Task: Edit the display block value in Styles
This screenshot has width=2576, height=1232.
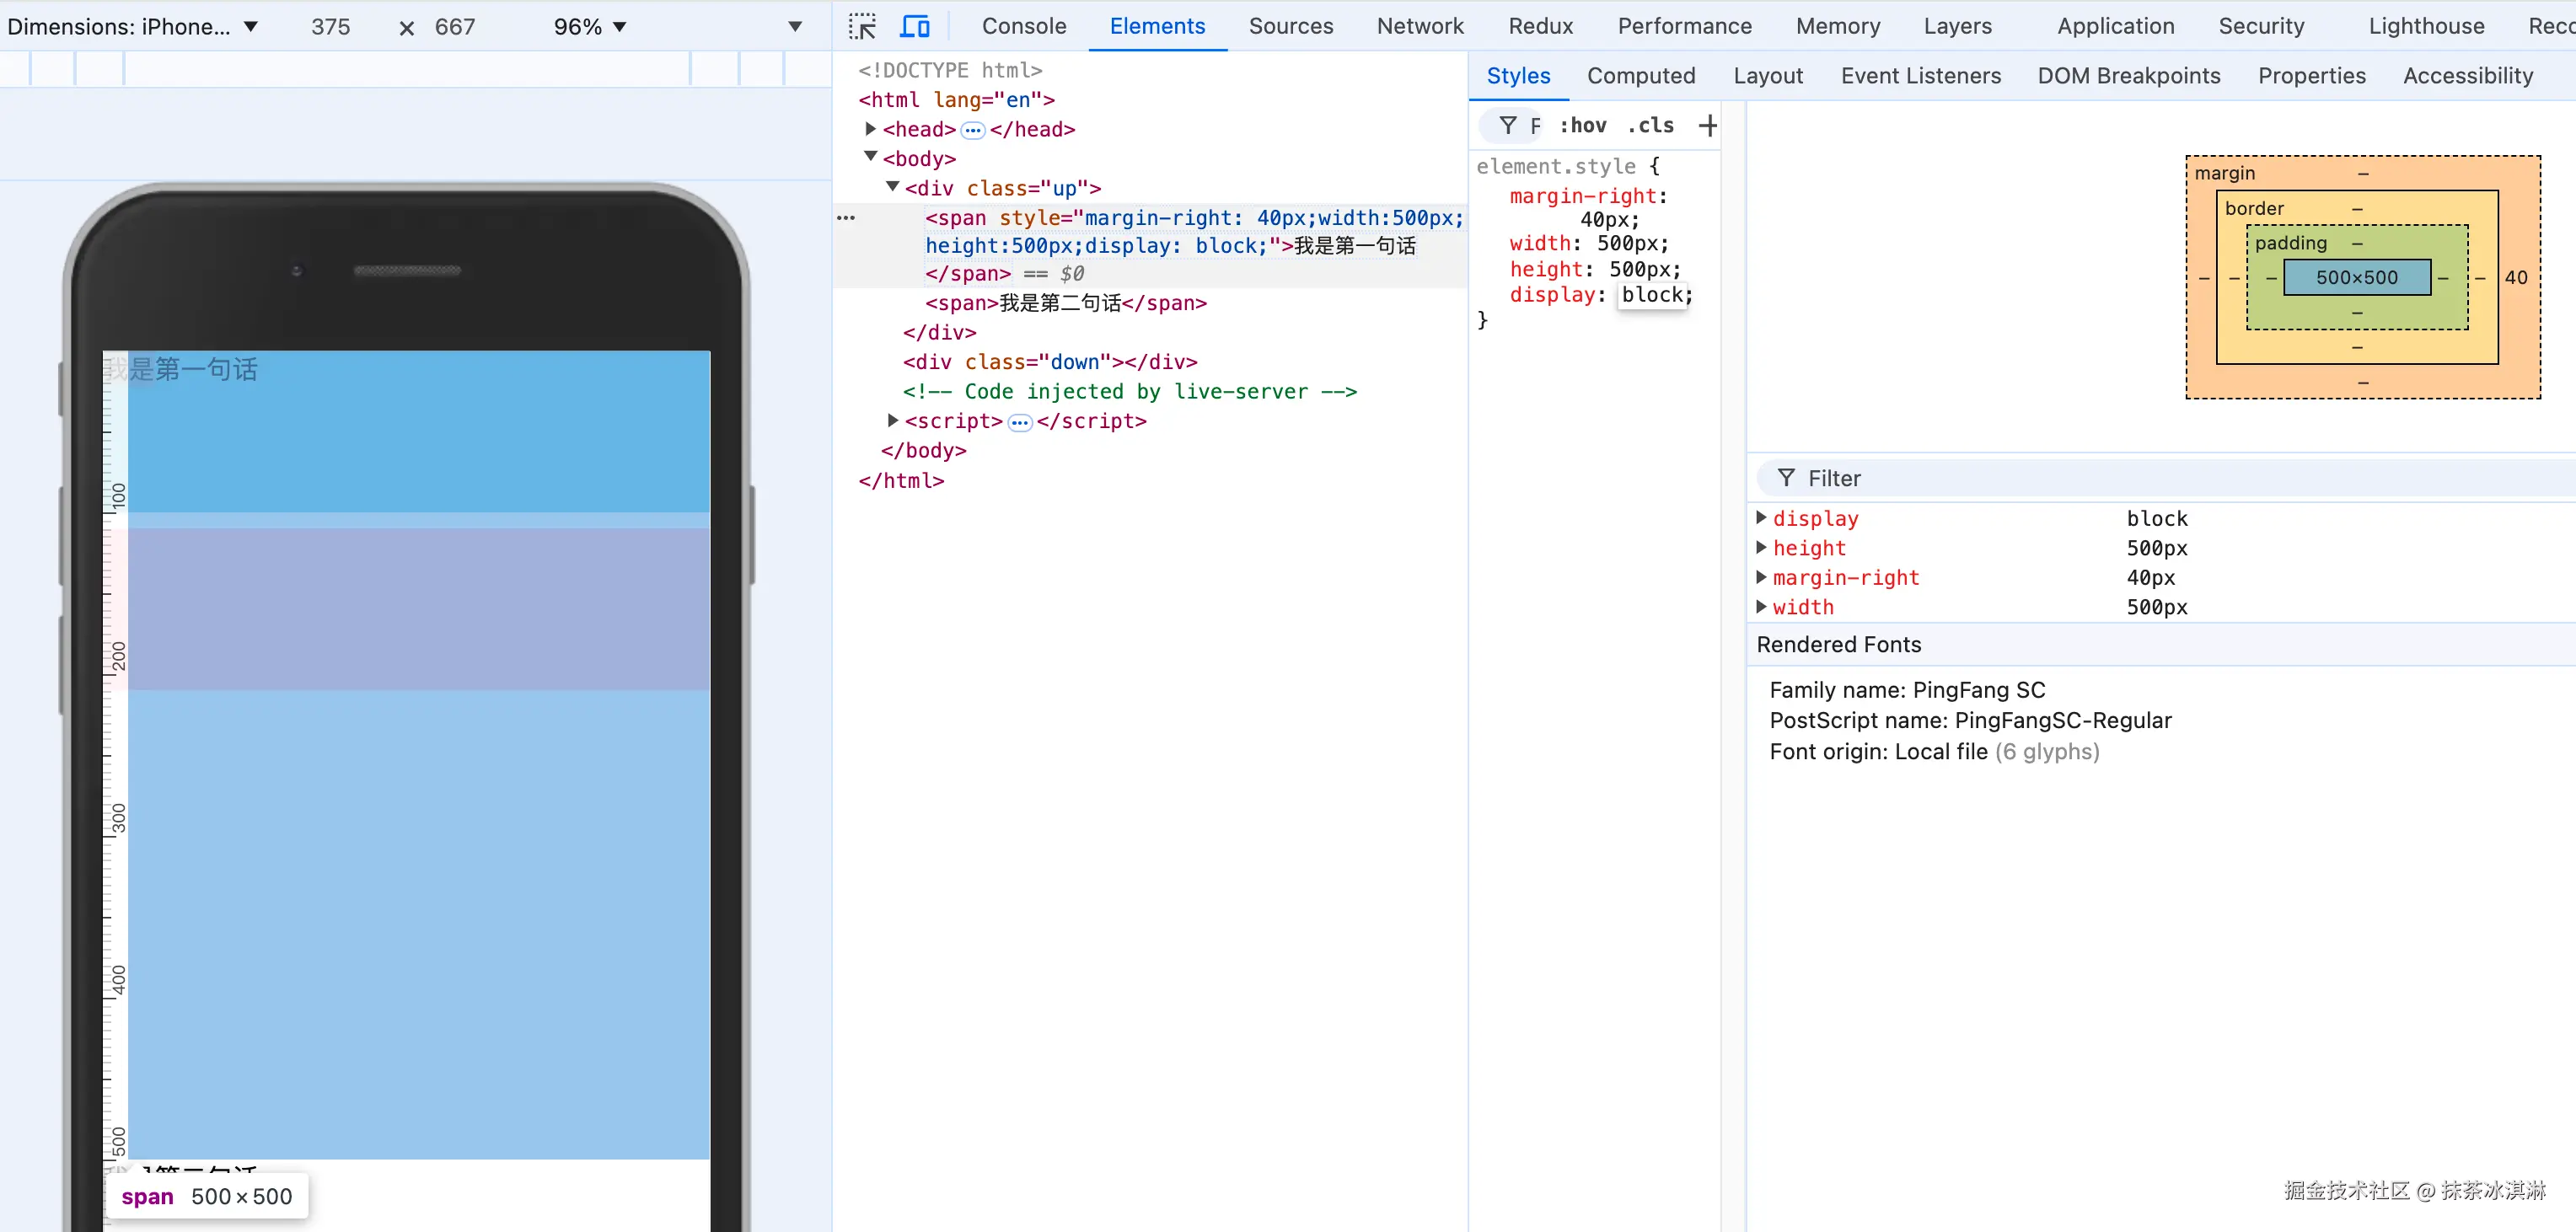Action: (1652, 295)
